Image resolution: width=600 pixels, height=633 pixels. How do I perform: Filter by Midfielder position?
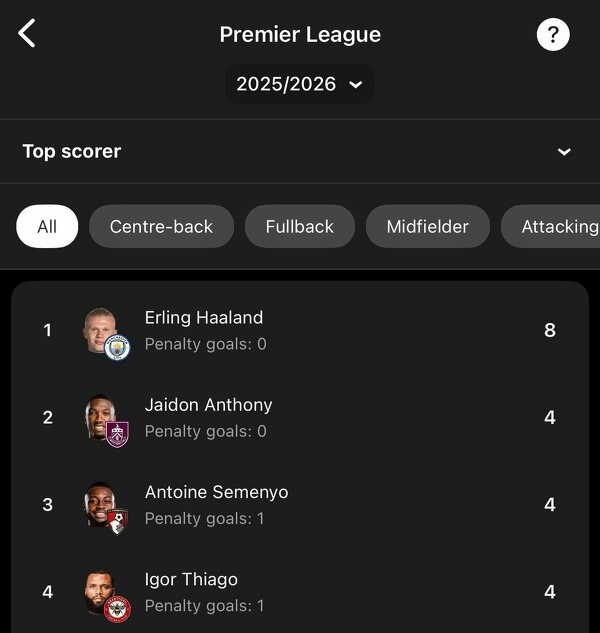pos(427,227)
